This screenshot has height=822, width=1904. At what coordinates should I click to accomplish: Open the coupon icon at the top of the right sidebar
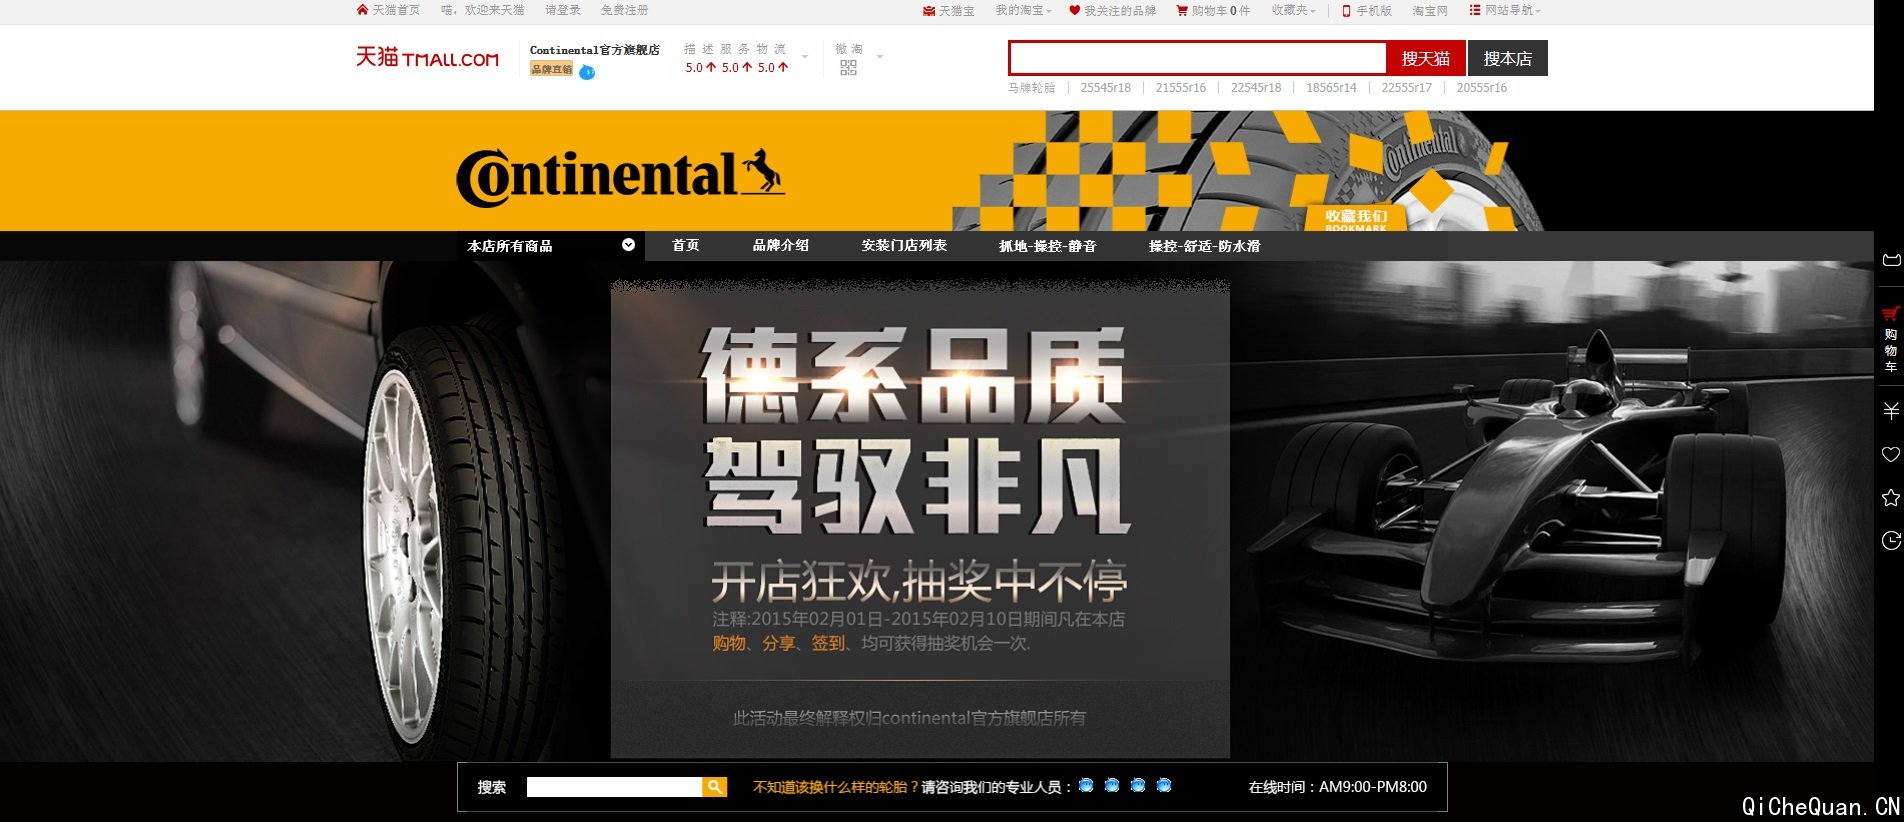[1890, 260]
